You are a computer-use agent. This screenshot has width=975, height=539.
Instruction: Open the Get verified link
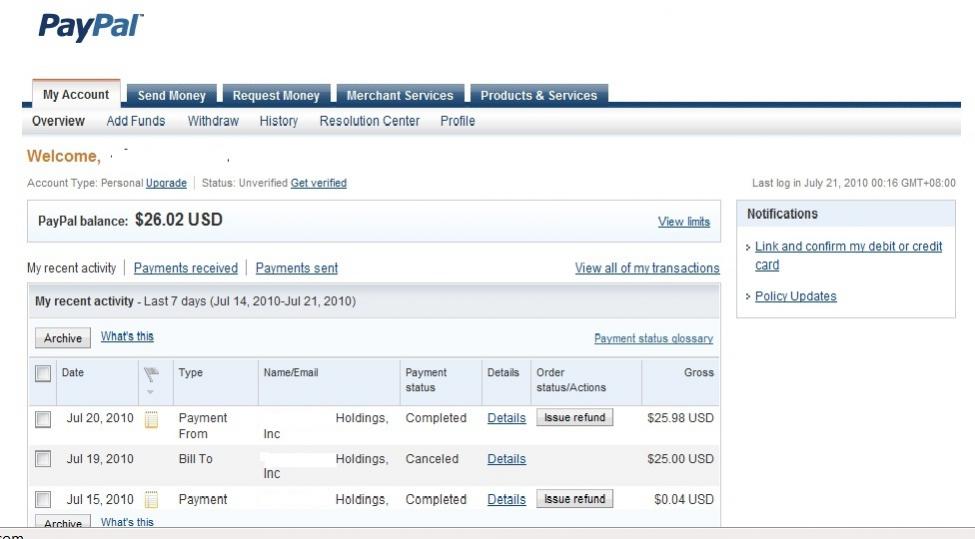coord(318,183)
